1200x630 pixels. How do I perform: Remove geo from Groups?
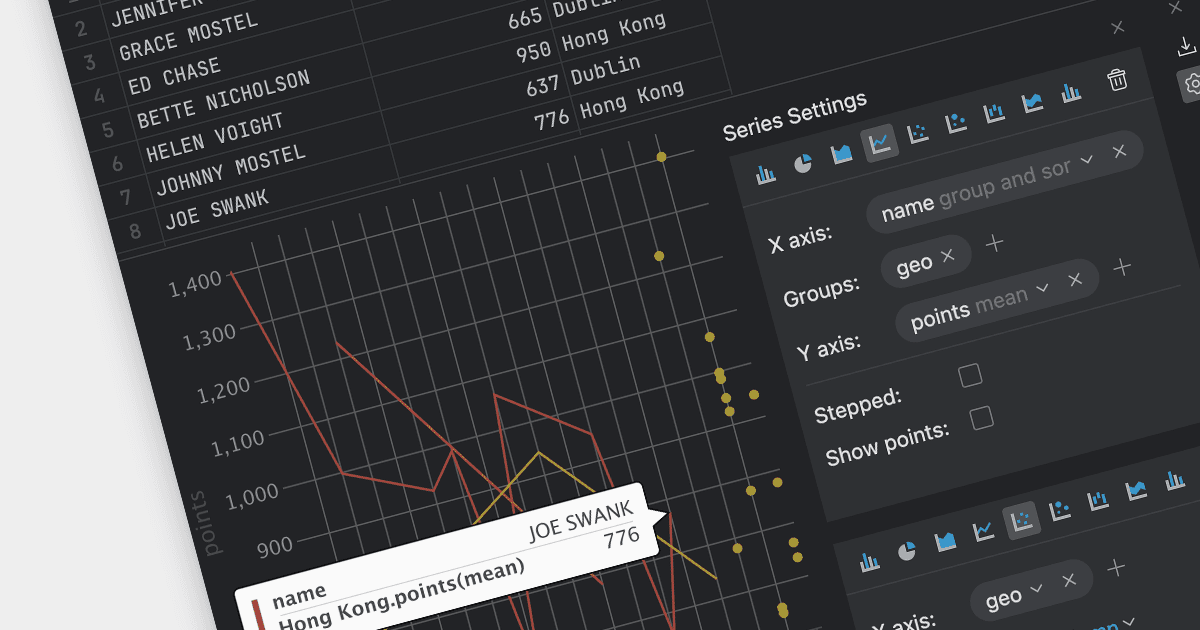(948, 256)
